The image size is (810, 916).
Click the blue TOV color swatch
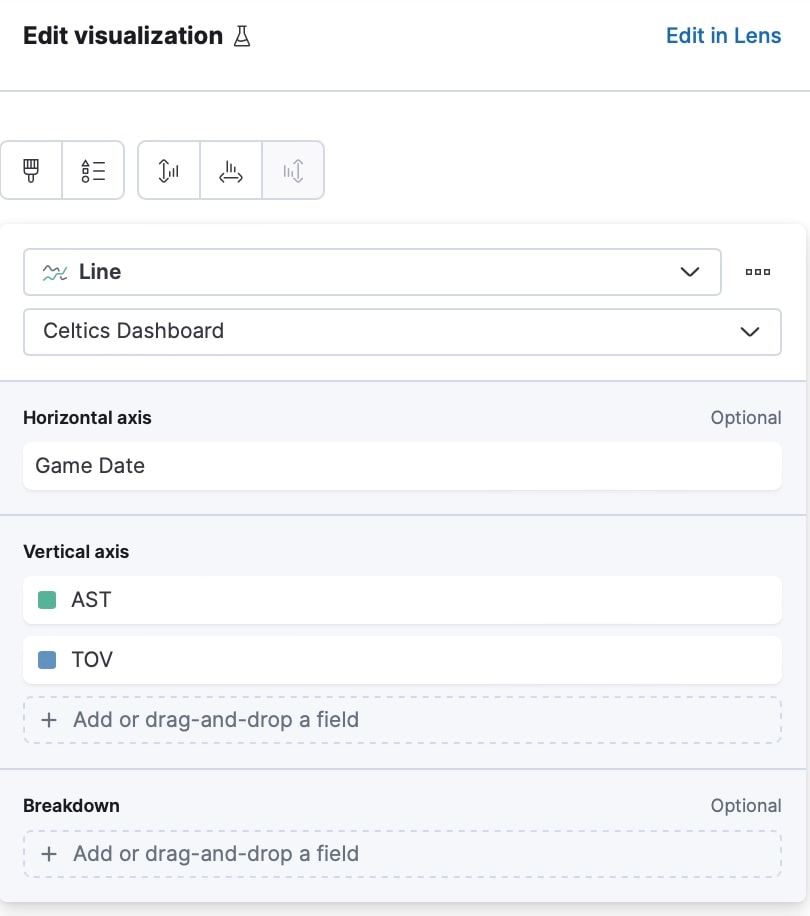46,660
